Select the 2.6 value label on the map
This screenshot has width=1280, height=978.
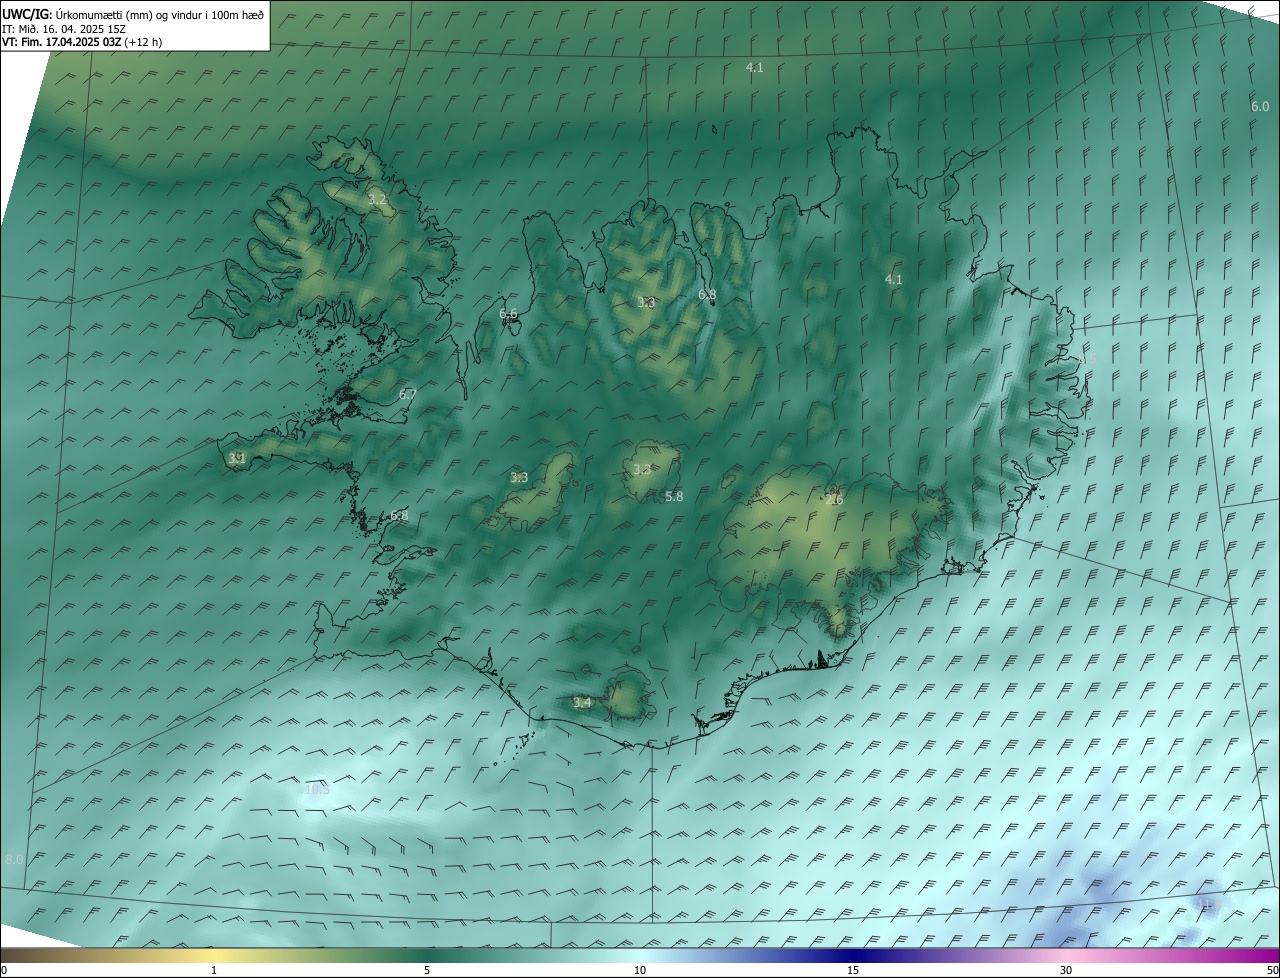(835, 500)
